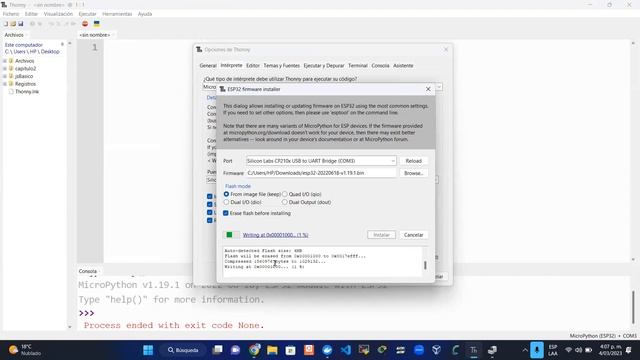Viewport: 640px width, 360px height.
Task: Open Task View from the taskbar
Action: [218, 350]
